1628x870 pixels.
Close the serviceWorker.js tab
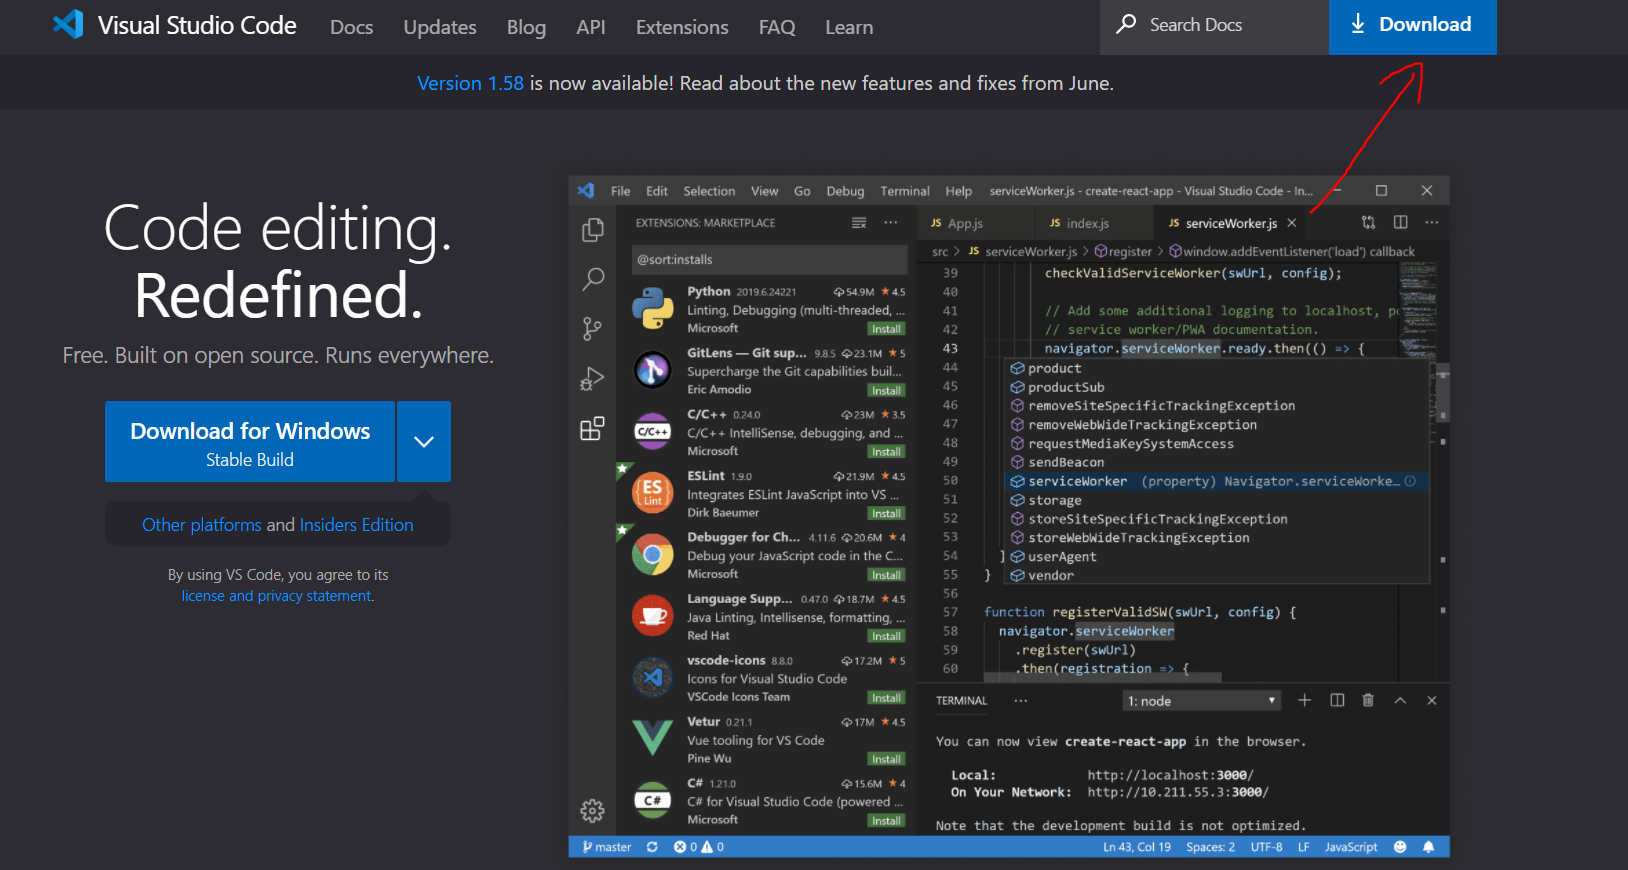(1292, 223)
